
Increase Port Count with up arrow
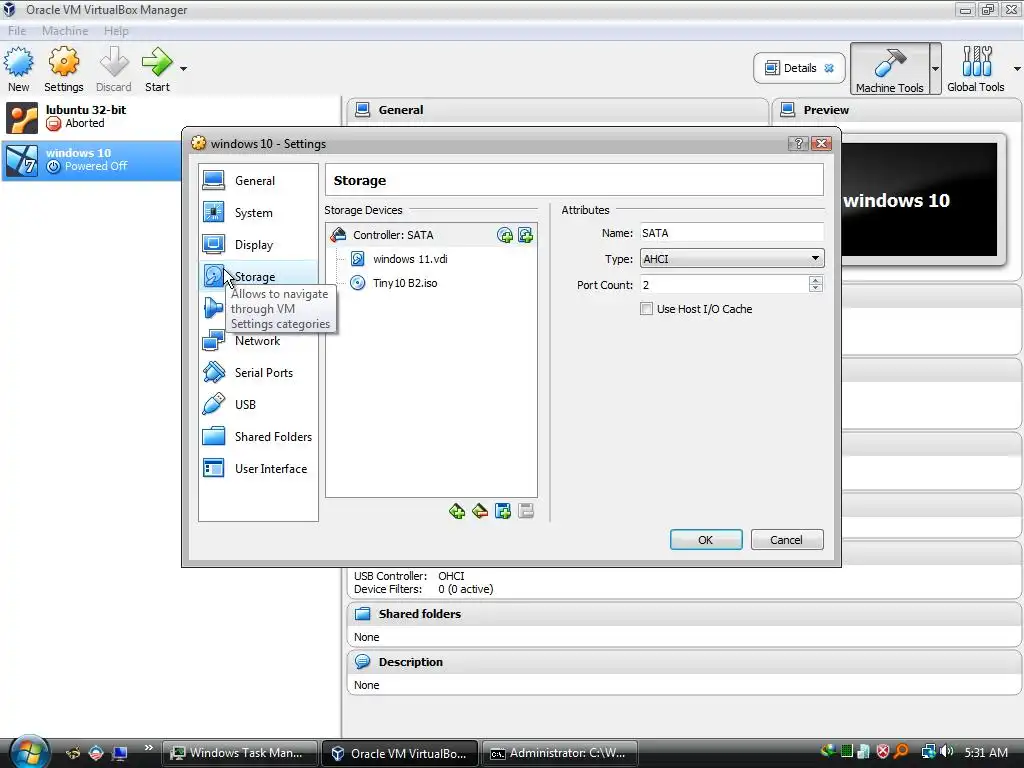(x=816, y=280)
